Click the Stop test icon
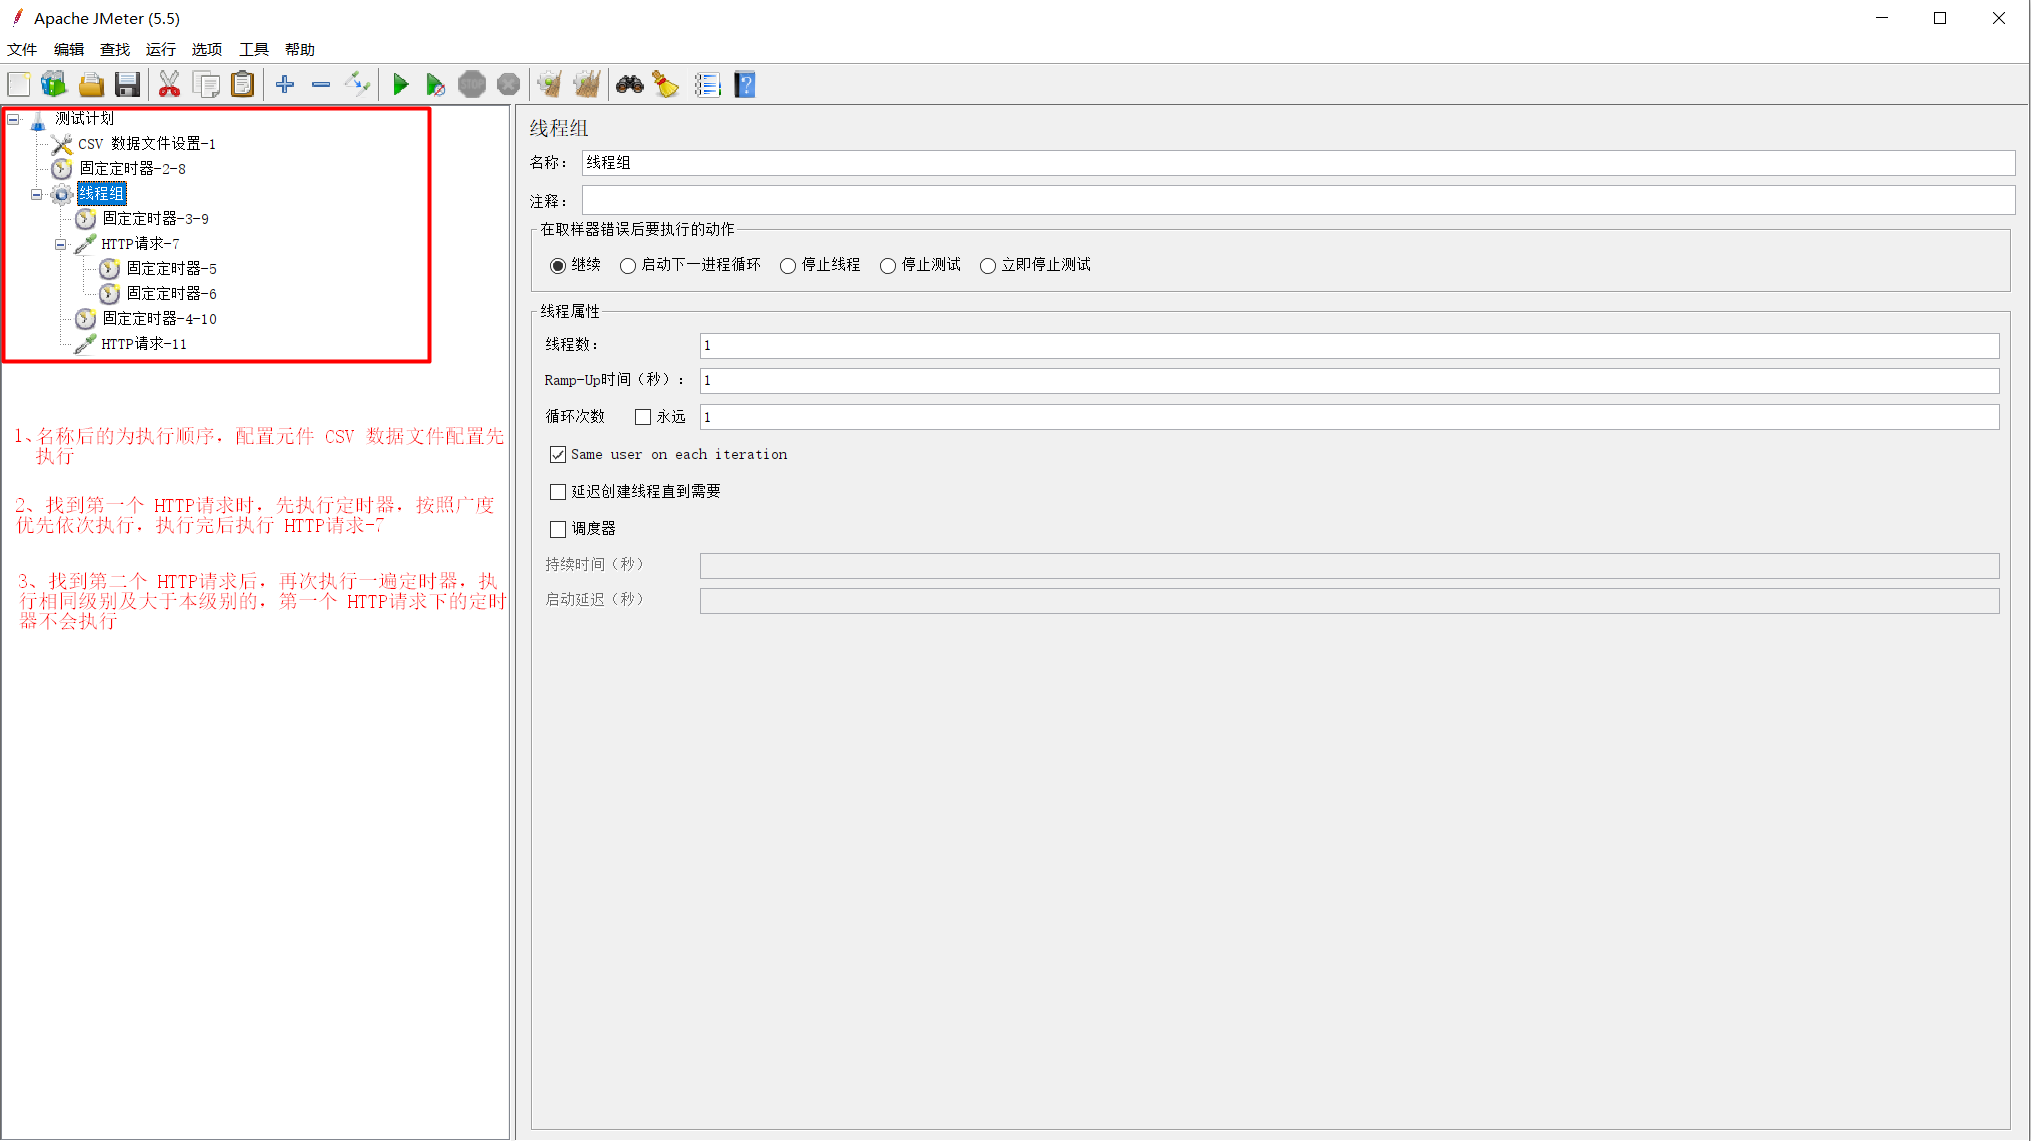 click(x=472, y=85)
